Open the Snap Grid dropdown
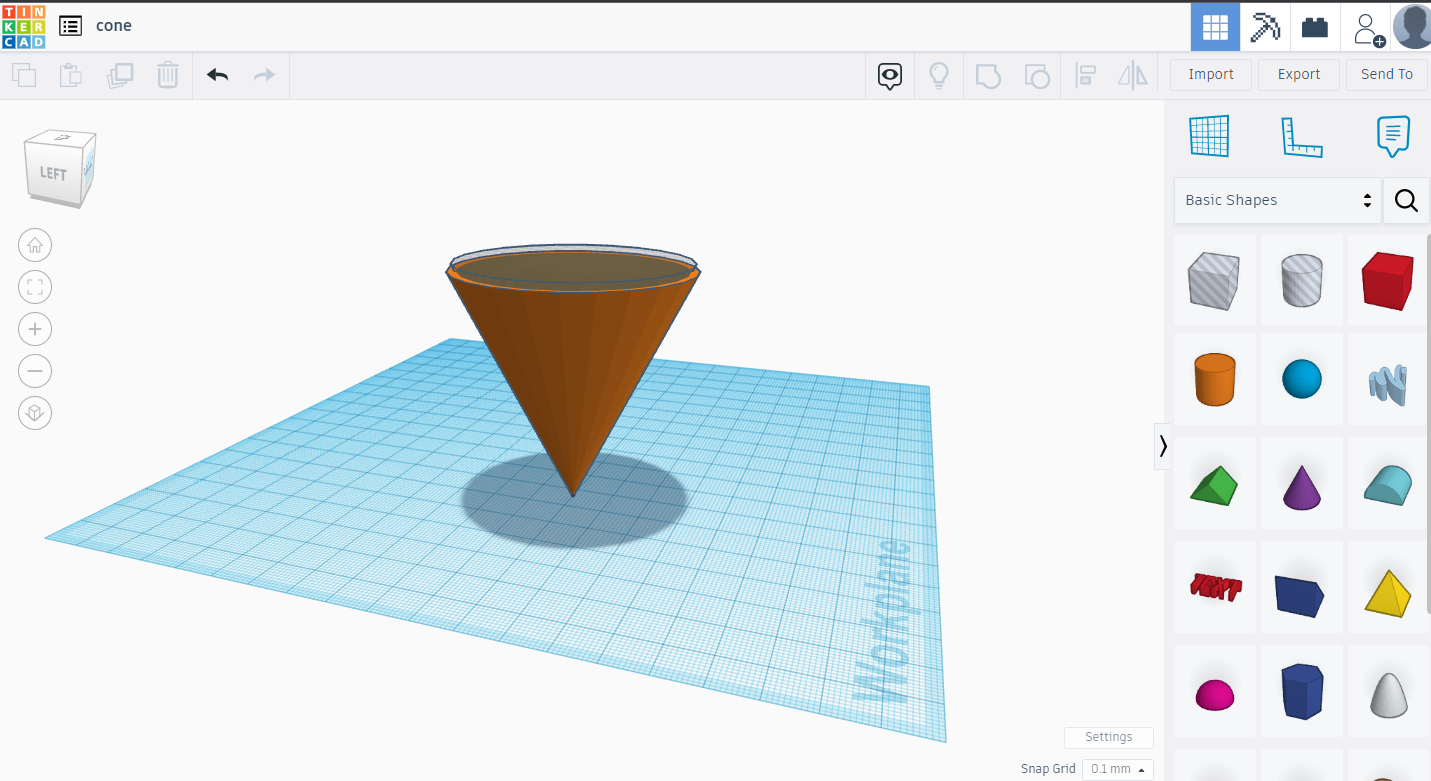The image size is (1431, 781). click(x=1117, y=769)
